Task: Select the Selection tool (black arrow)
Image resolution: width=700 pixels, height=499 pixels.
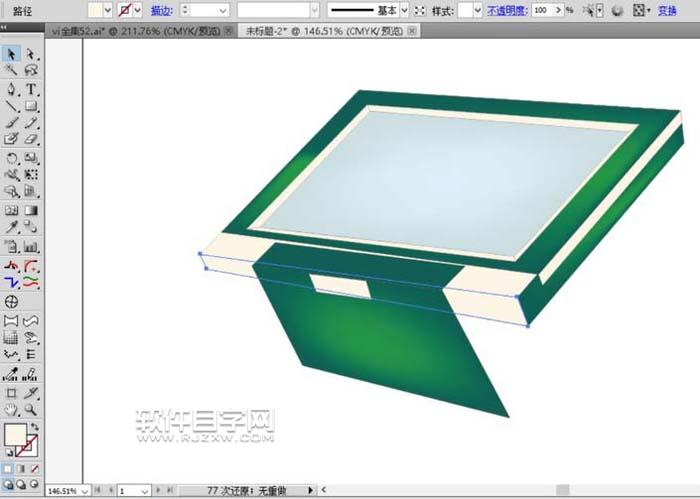Action: point(11,54)
